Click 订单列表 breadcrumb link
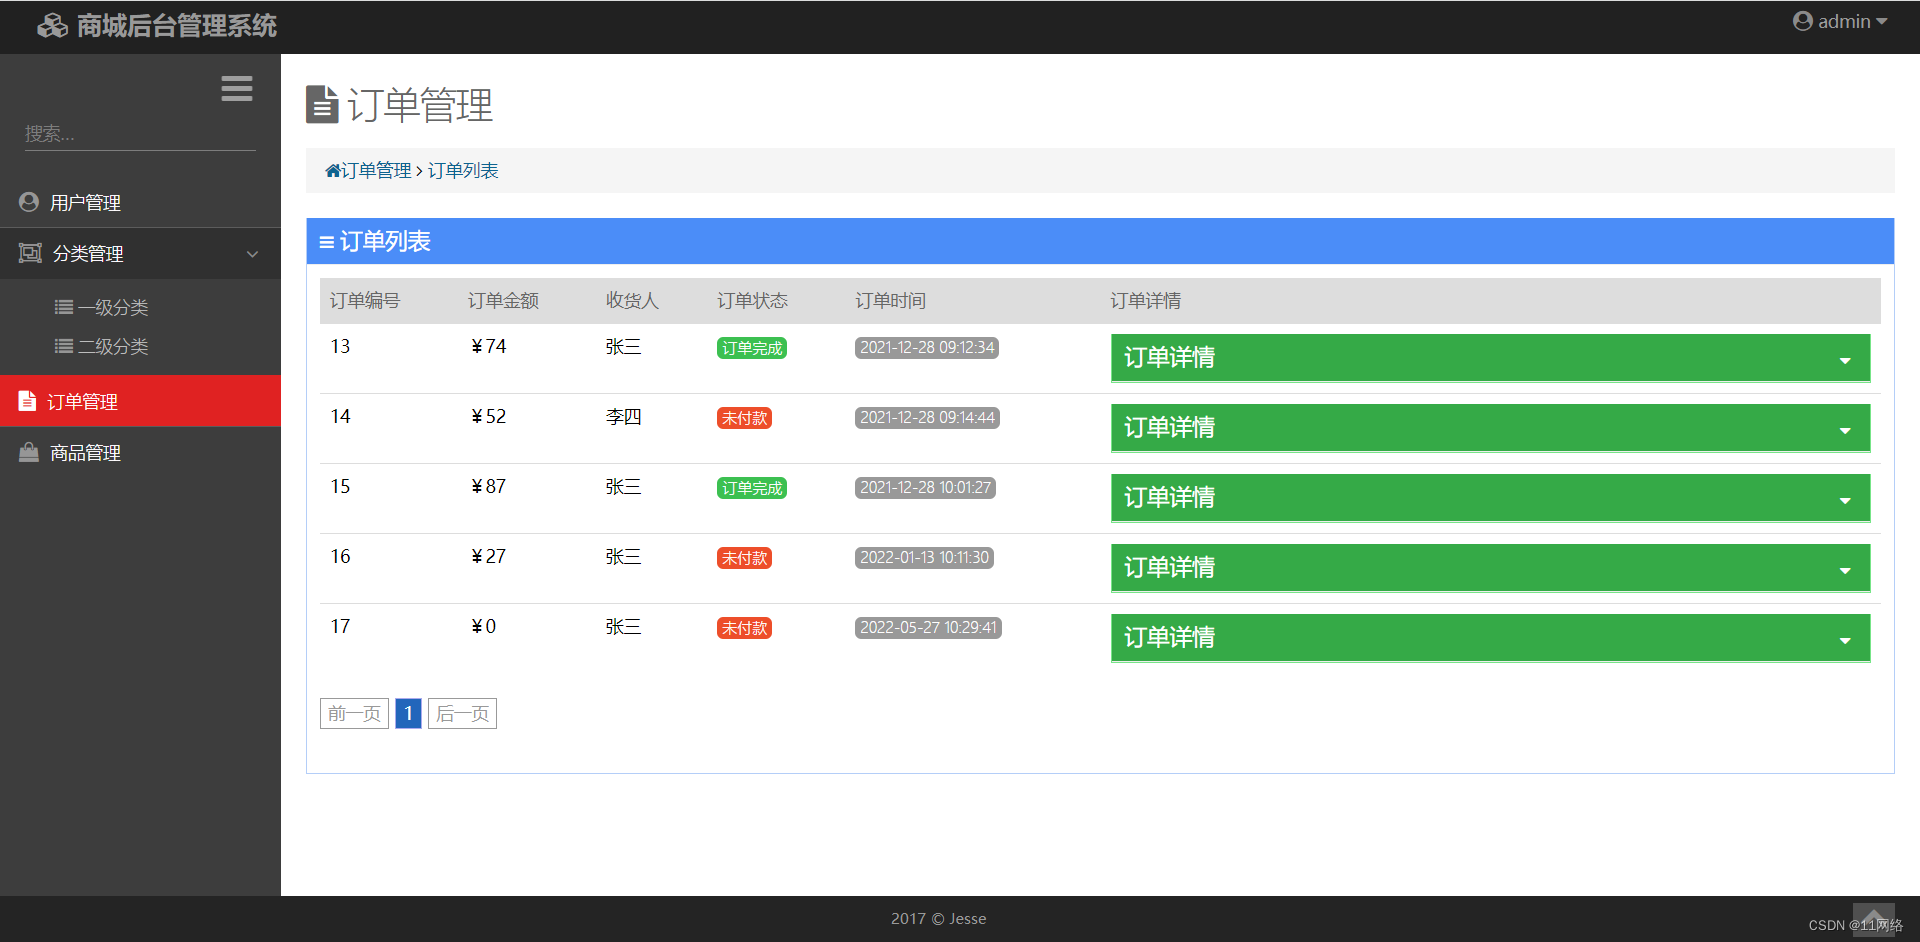Viewport: 1920px width, 942px height. click(x=463, y=171)
